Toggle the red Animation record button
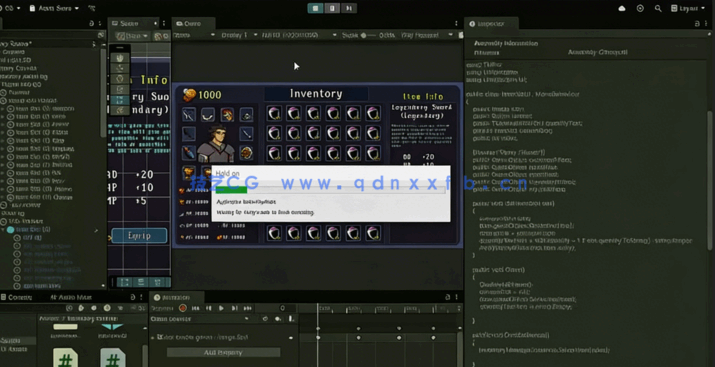The height and width of the screenshot is (367, 715). [x=183, y=308]
